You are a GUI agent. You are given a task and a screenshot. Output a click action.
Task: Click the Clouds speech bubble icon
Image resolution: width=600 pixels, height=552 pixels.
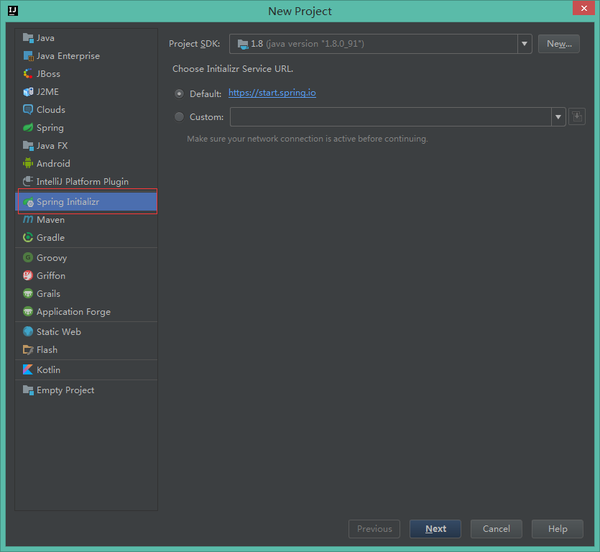28,109
